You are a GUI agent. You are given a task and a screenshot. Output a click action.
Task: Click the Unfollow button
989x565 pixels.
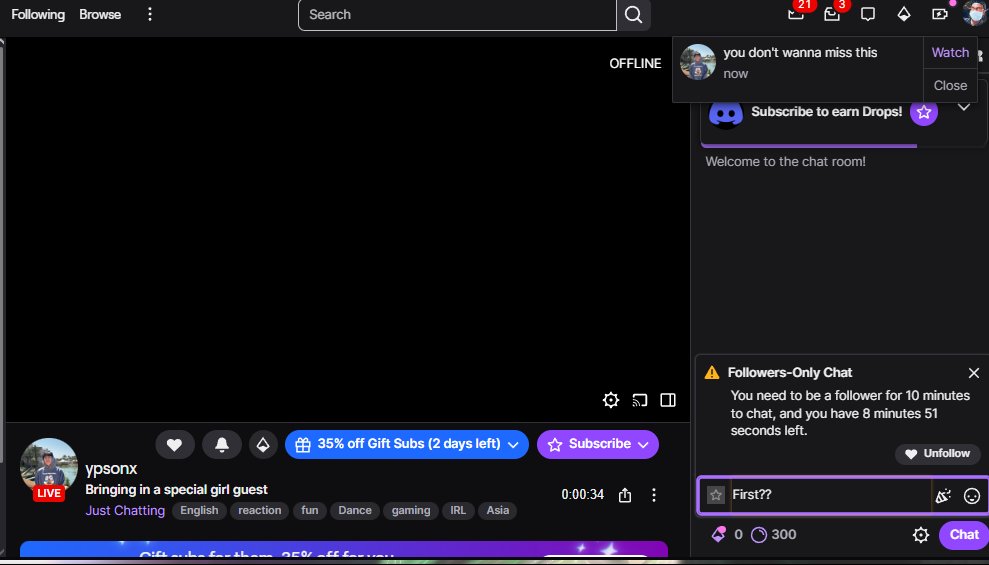[938, 453]
